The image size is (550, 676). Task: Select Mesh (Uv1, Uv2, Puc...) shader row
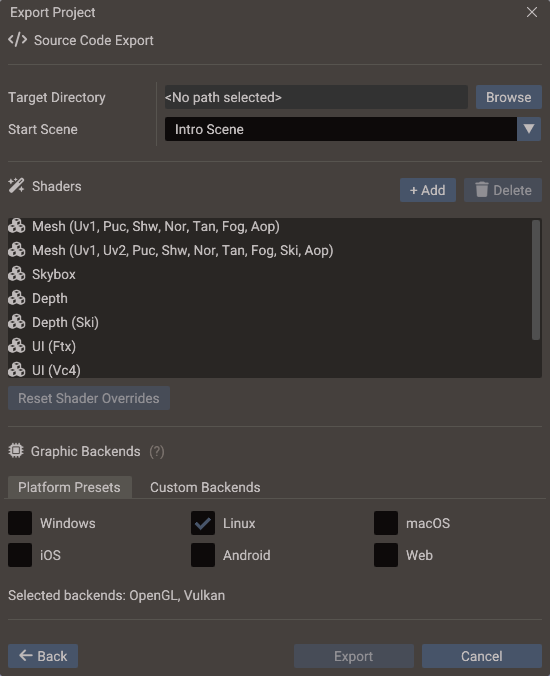(x=269, y=250)
